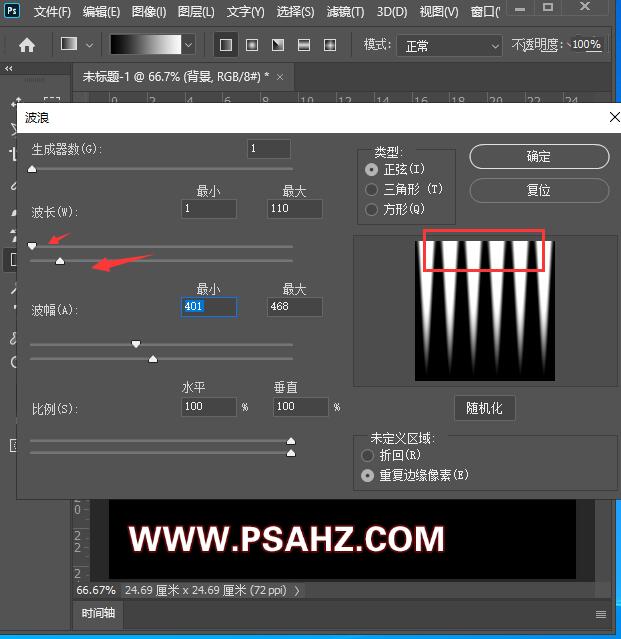Select the Angle gradient icon

point(277,45)
